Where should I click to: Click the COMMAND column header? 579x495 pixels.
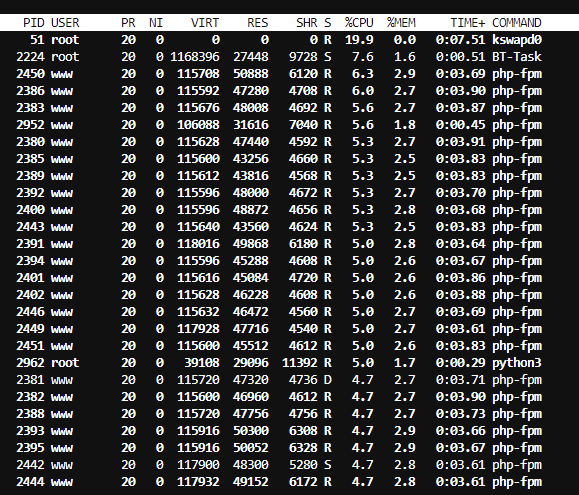pyautogui.click(x=517, y=23)
